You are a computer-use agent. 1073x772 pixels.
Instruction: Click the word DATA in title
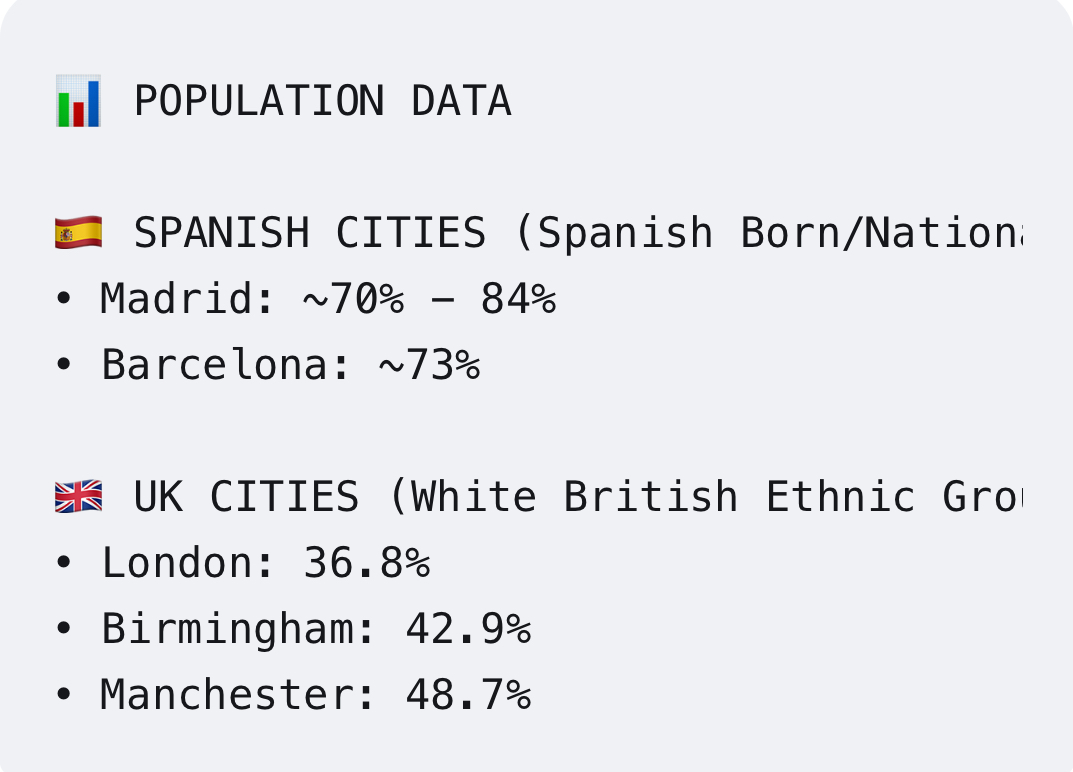click(462, 101)
